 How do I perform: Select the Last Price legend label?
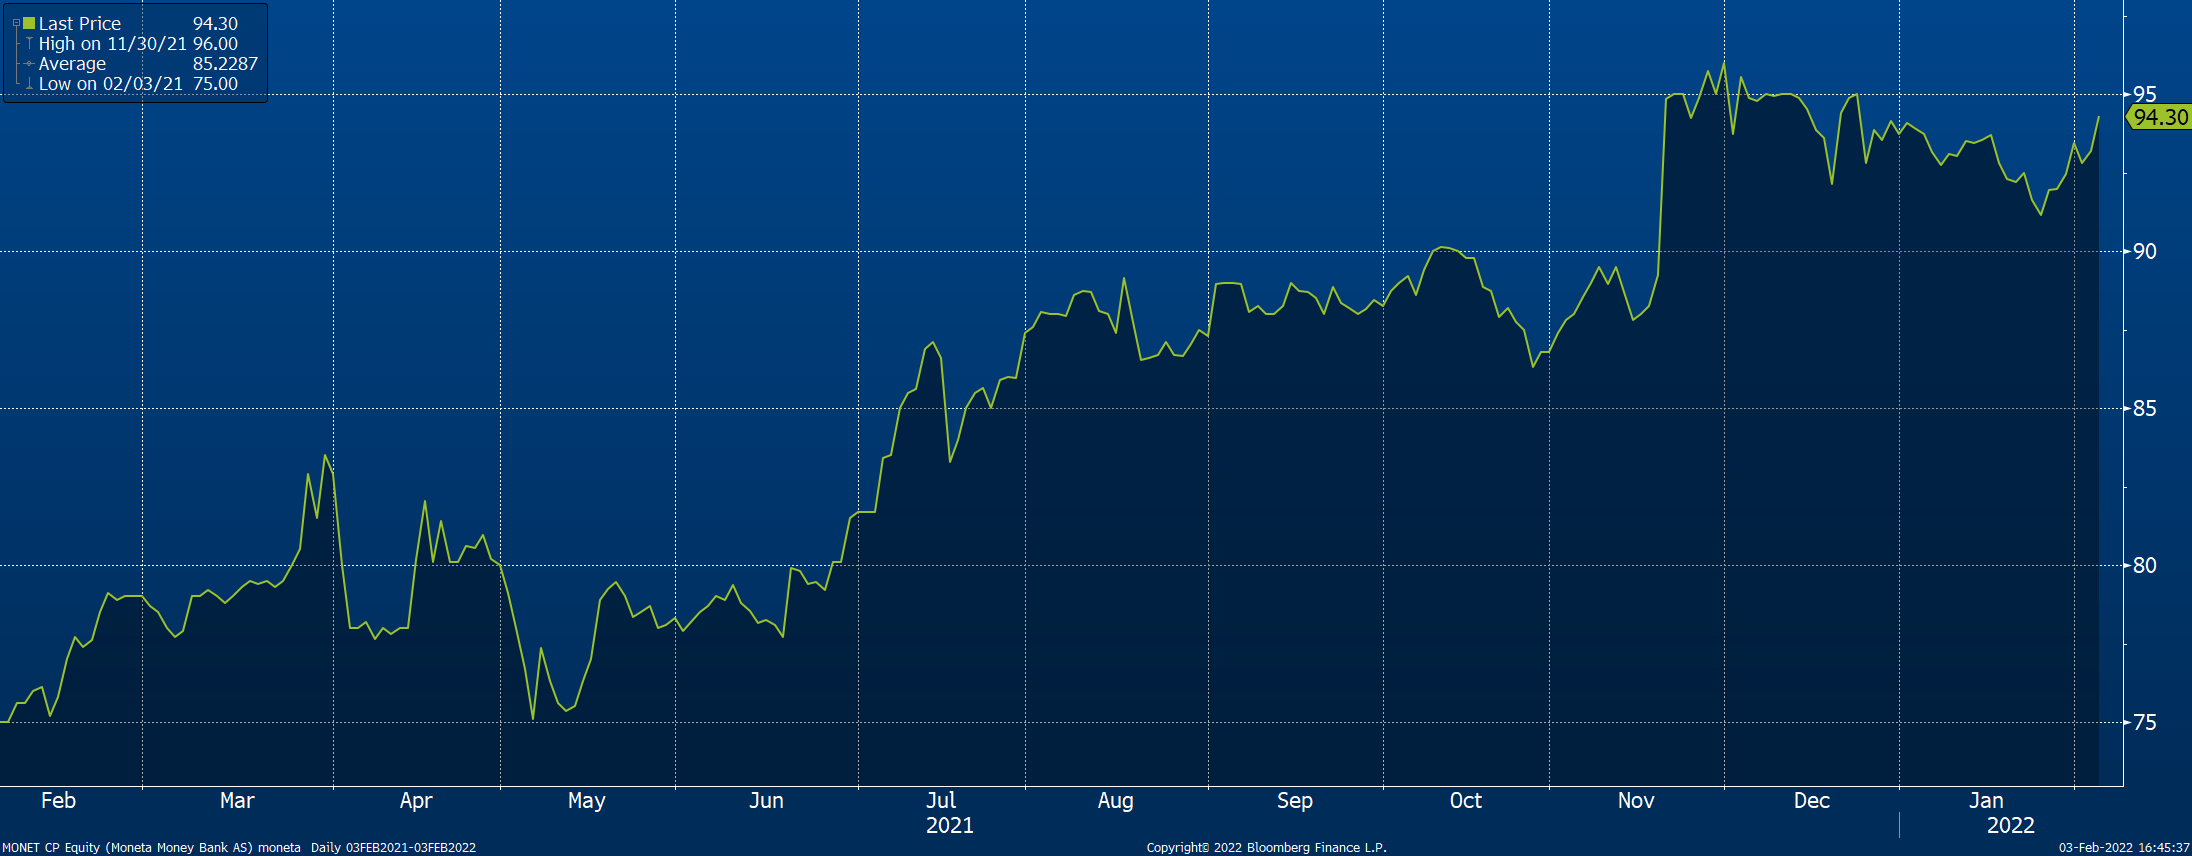click(80, 23)
